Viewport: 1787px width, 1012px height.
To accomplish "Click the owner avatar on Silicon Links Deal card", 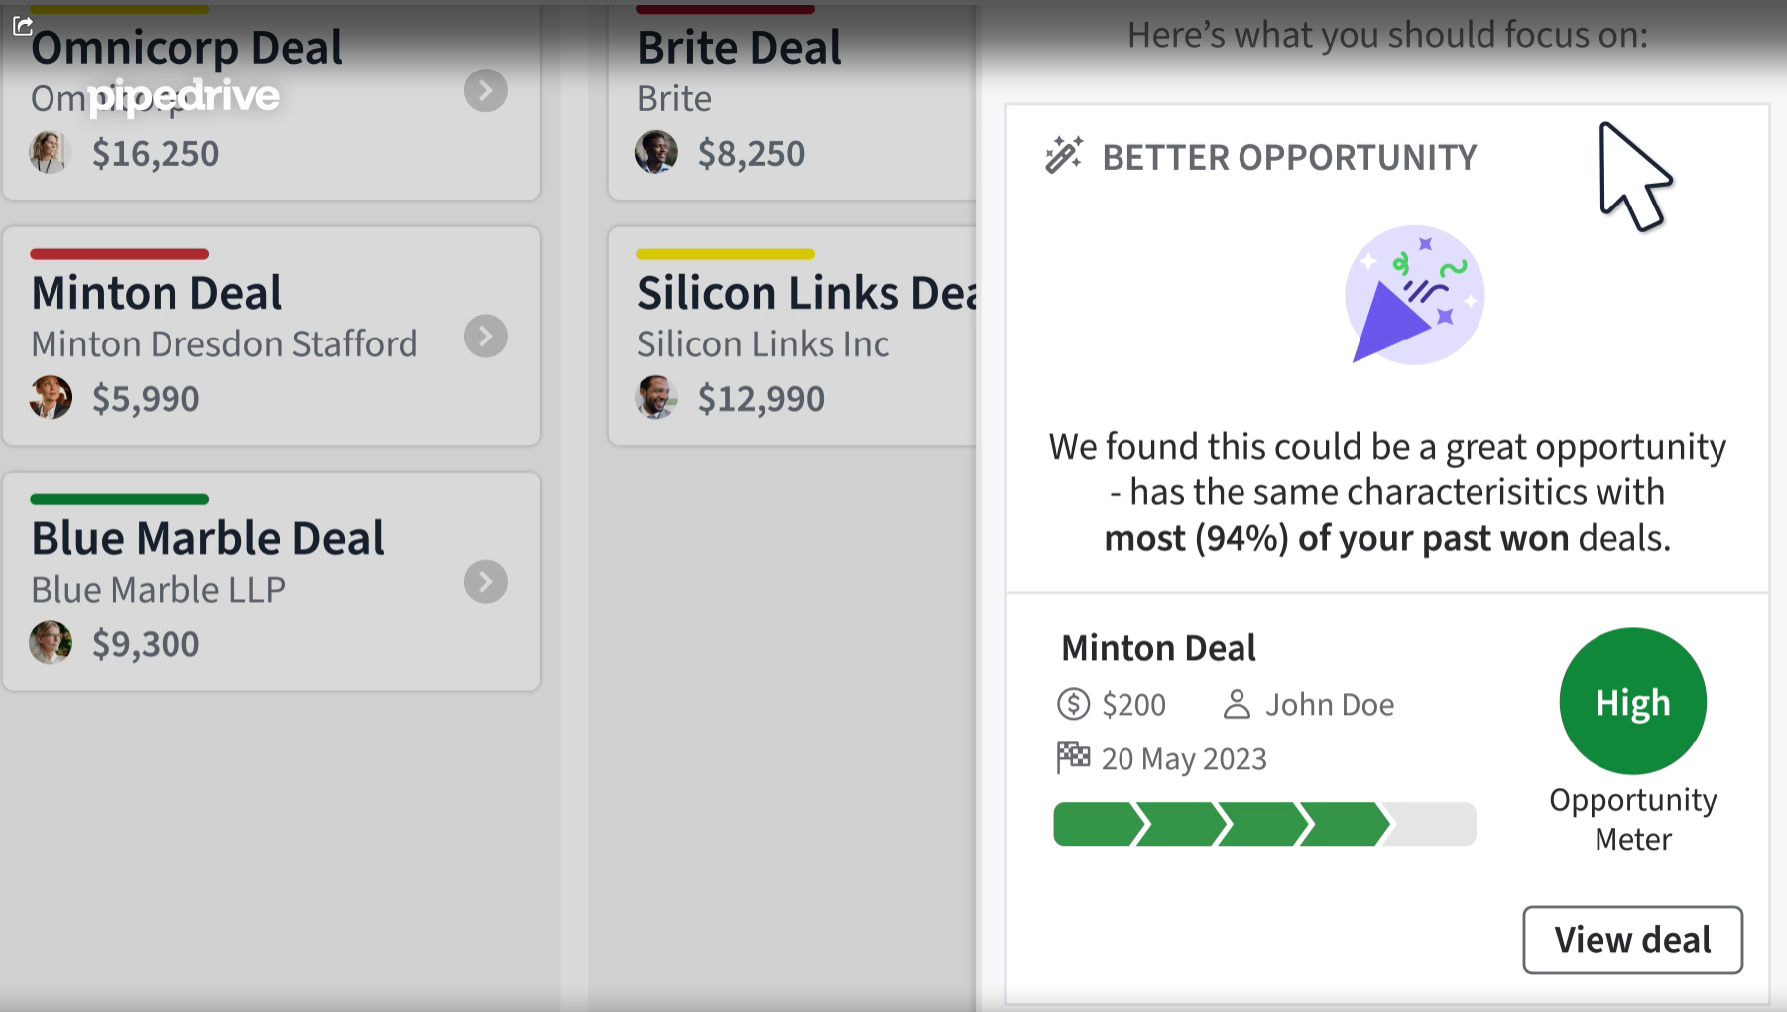I will click(x=656, y=398).
